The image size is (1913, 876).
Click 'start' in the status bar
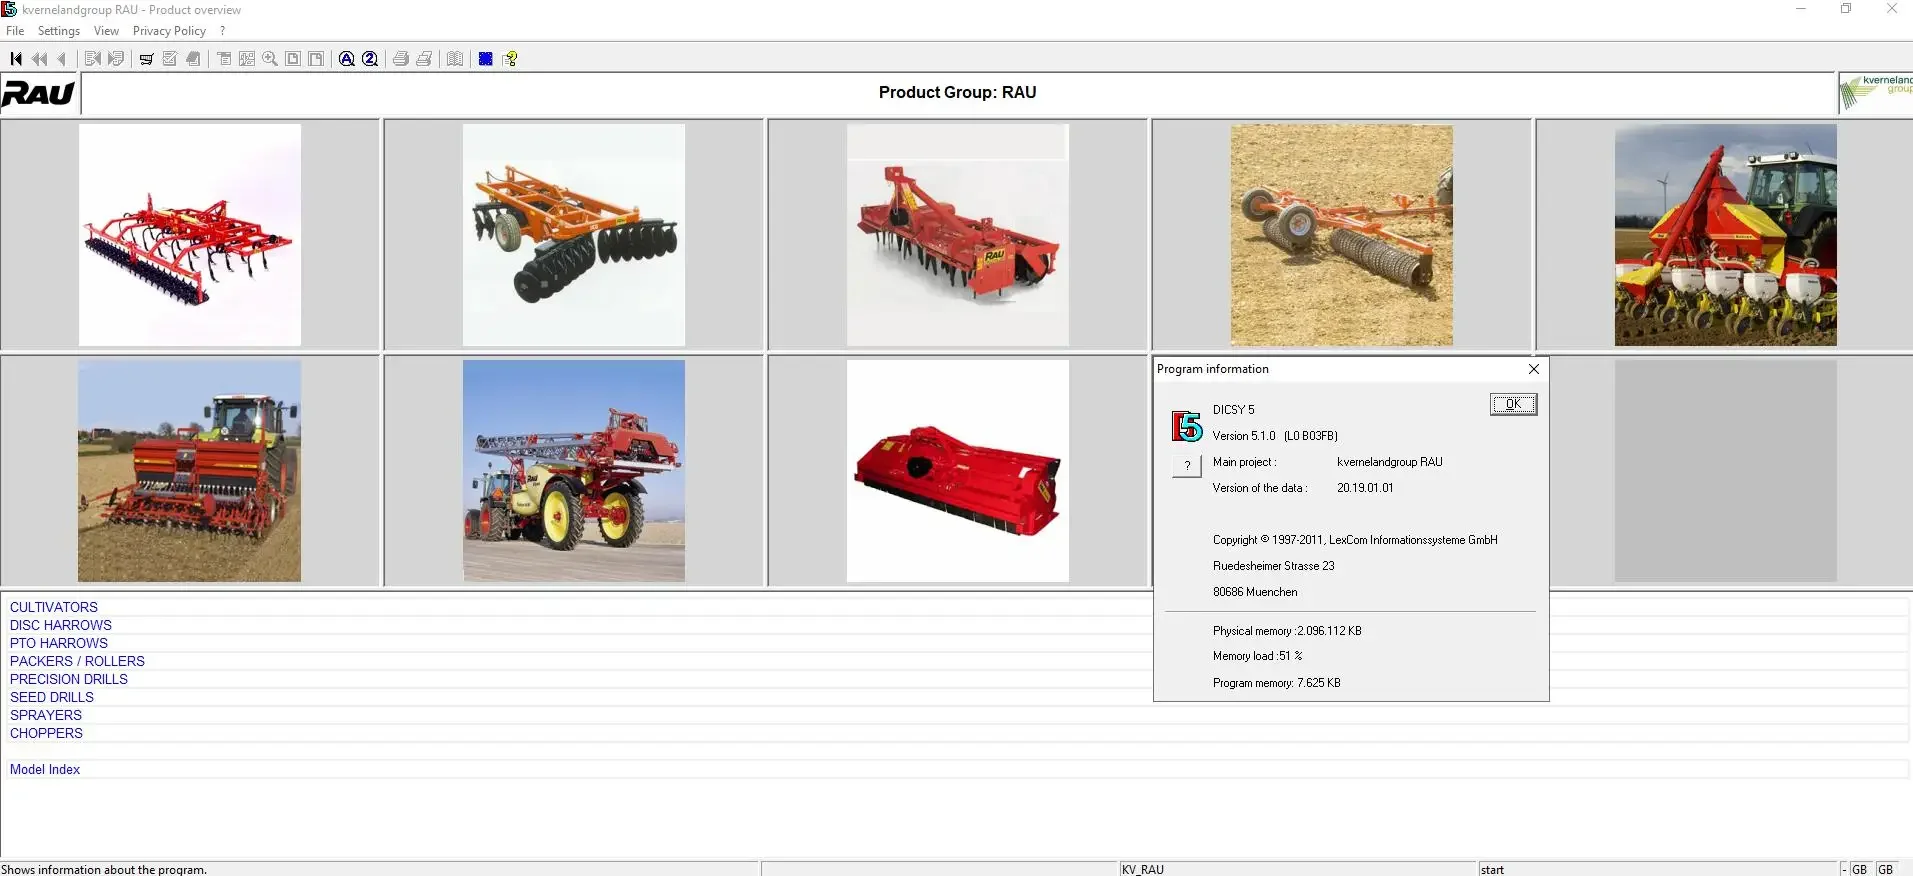[1492, 869]
